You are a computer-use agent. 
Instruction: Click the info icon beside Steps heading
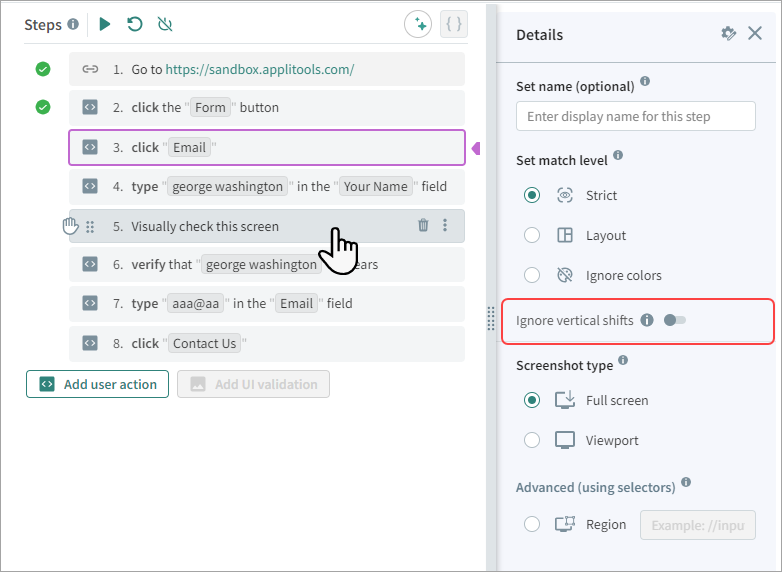pos(73,24)
